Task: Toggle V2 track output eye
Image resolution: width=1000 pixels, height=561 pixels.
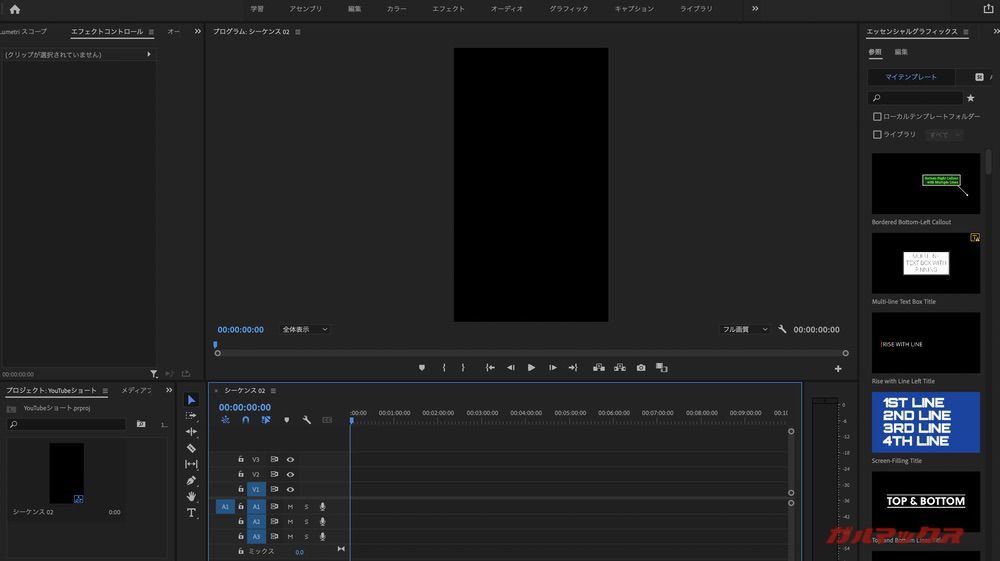Action: tap(290, 475)
